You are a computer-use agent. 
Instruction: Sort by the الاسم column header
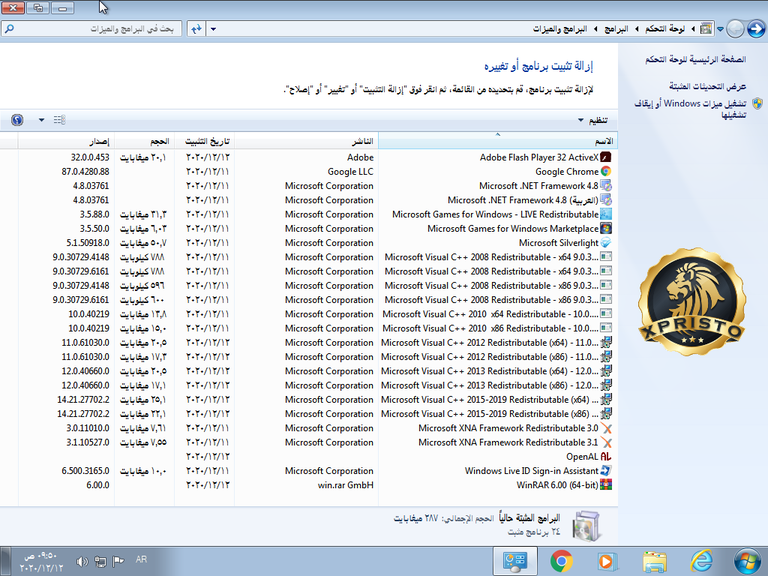498,141
